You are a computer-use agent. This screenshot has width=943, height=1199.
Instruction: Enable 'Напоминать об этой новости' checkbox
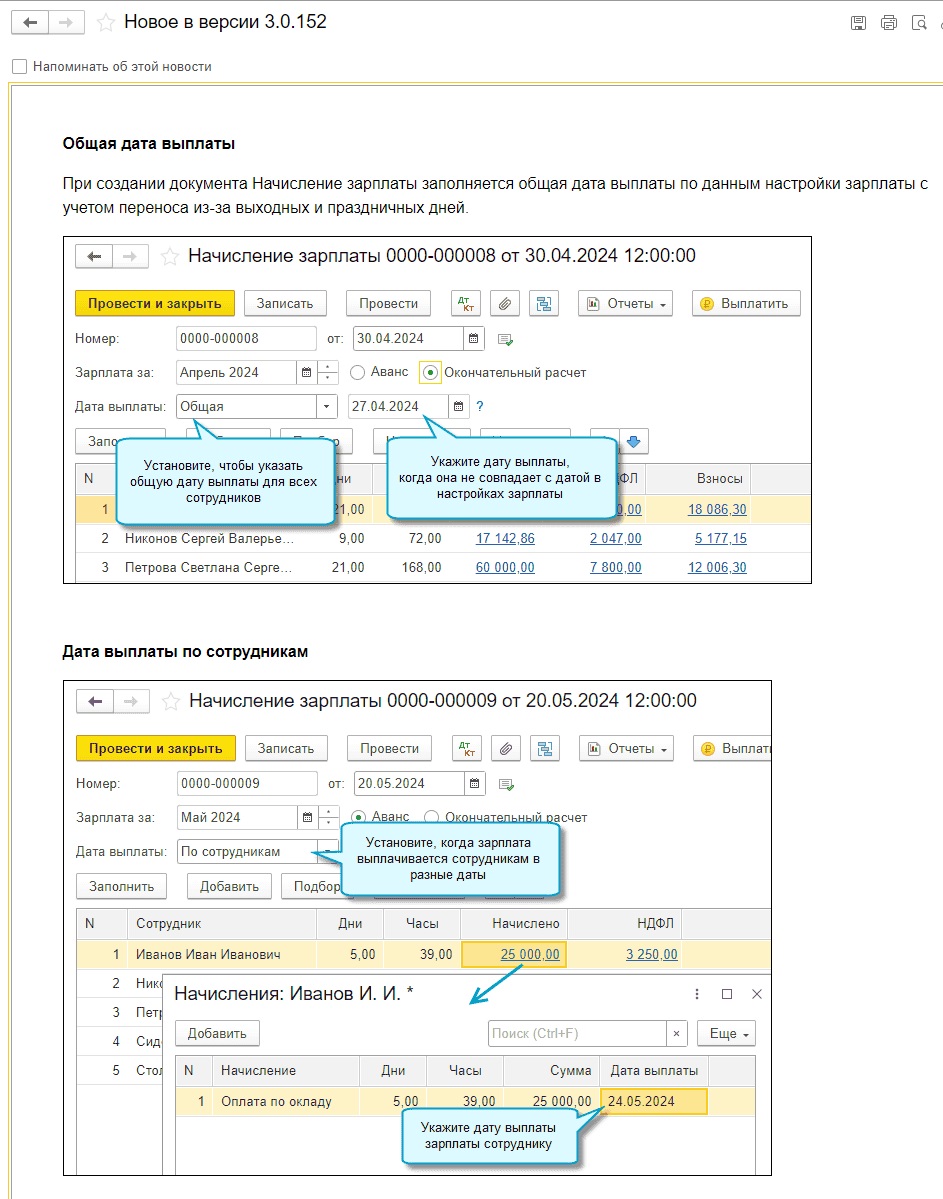tap(20, 67)
